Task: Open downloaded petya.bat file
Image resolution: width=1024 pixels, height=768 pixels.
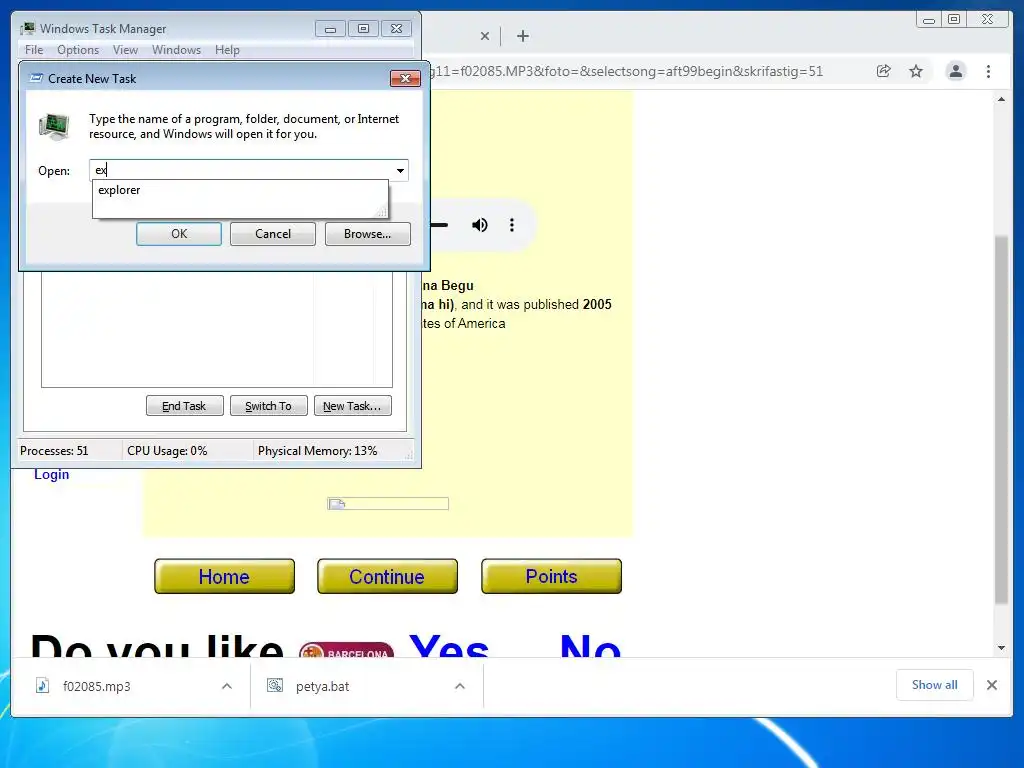Action: click(323, 686)
